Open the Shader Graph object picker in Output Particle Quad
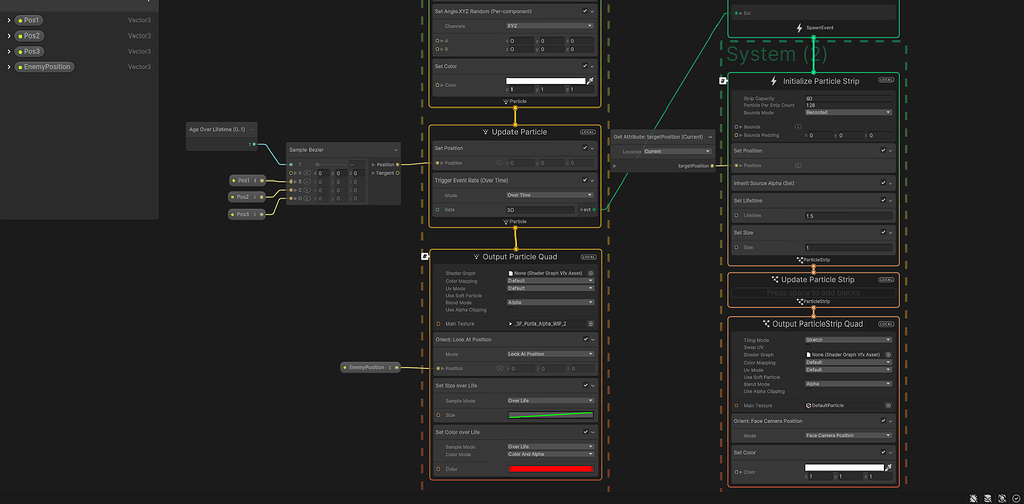 coord(590,274)
